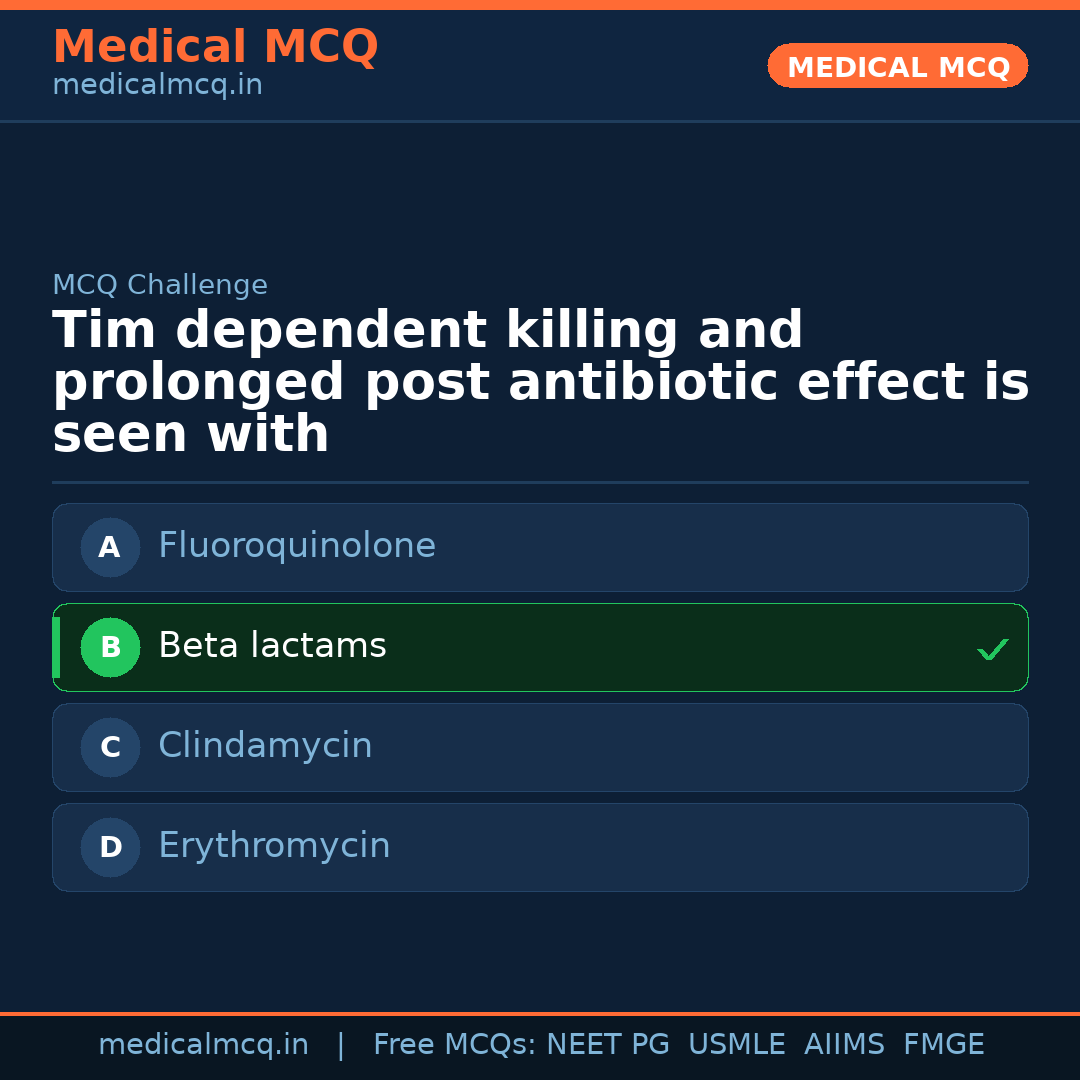1080x1080 pixels.
Task: Click the orange Medical MCQ title
Action: [x=215, y=47]
